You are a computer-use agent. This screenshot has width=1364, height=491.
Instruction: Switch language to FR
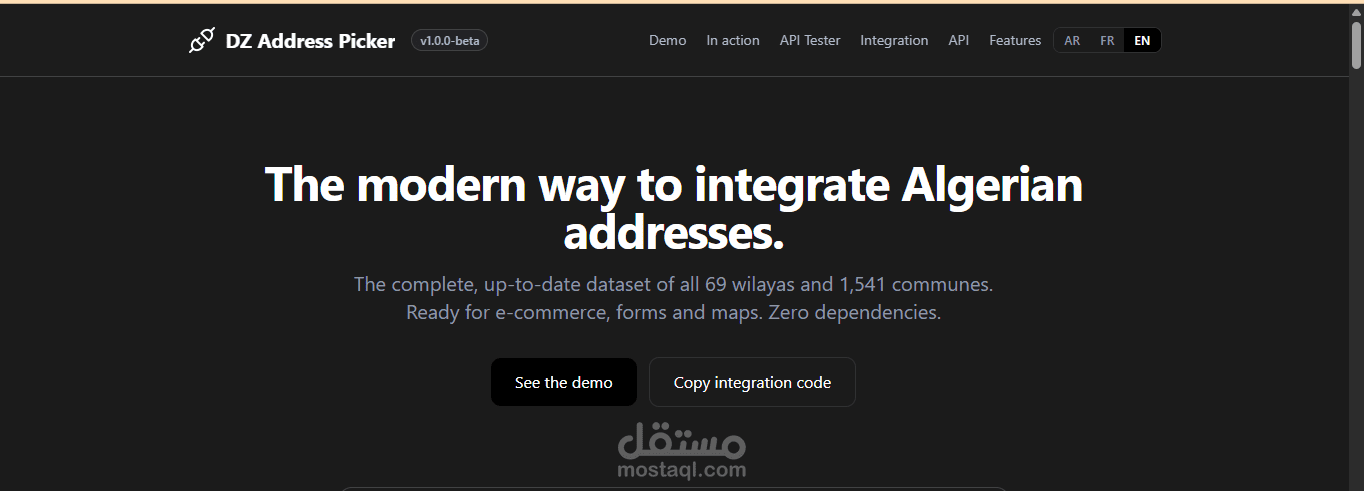tap(1107, 41)
